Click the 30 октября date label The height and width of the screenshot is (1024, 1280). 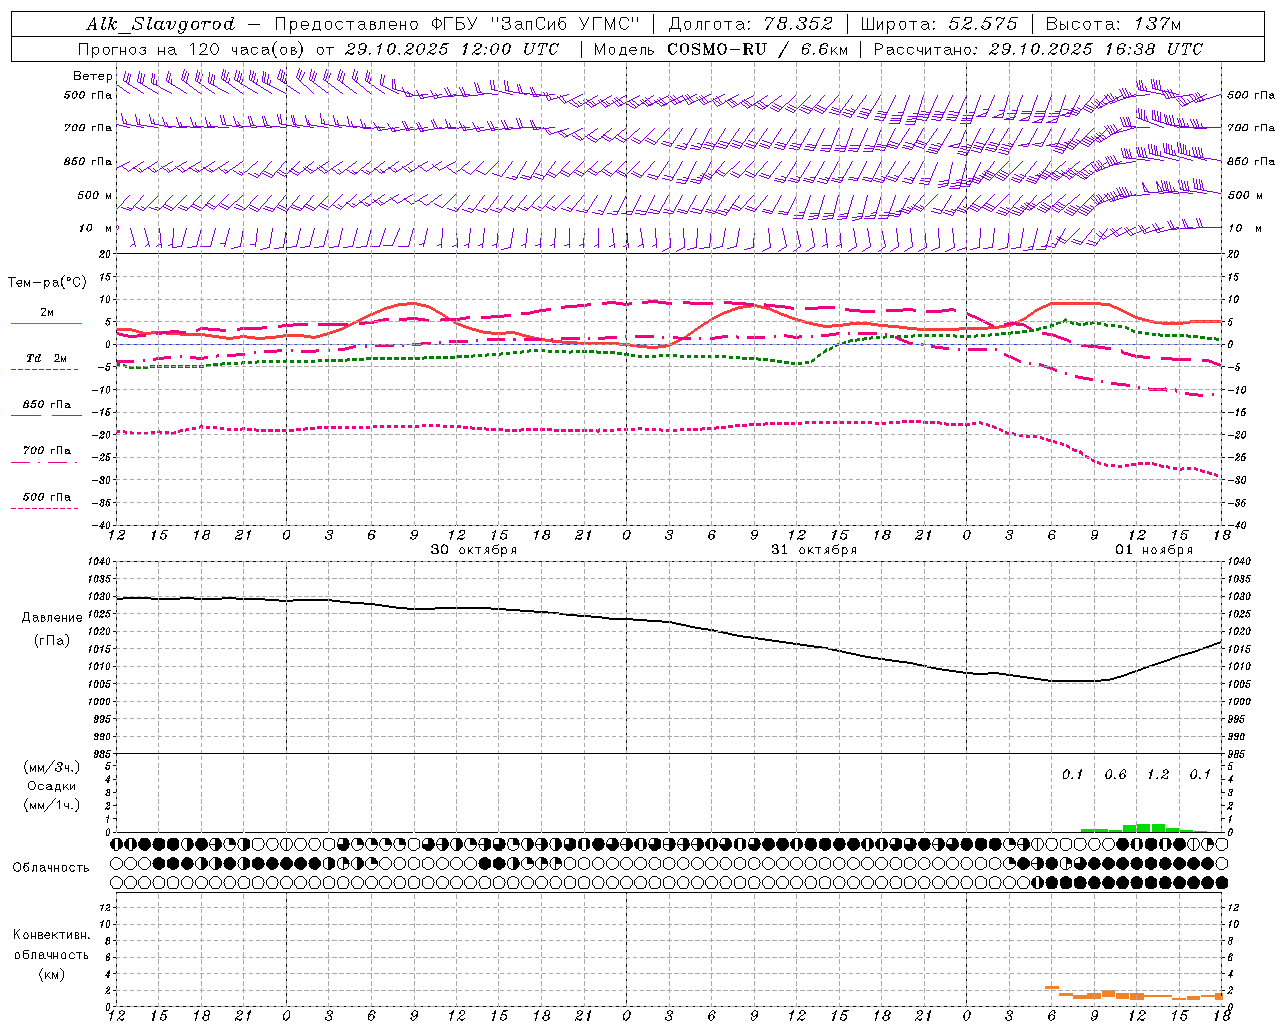click(x=474, y=550)
